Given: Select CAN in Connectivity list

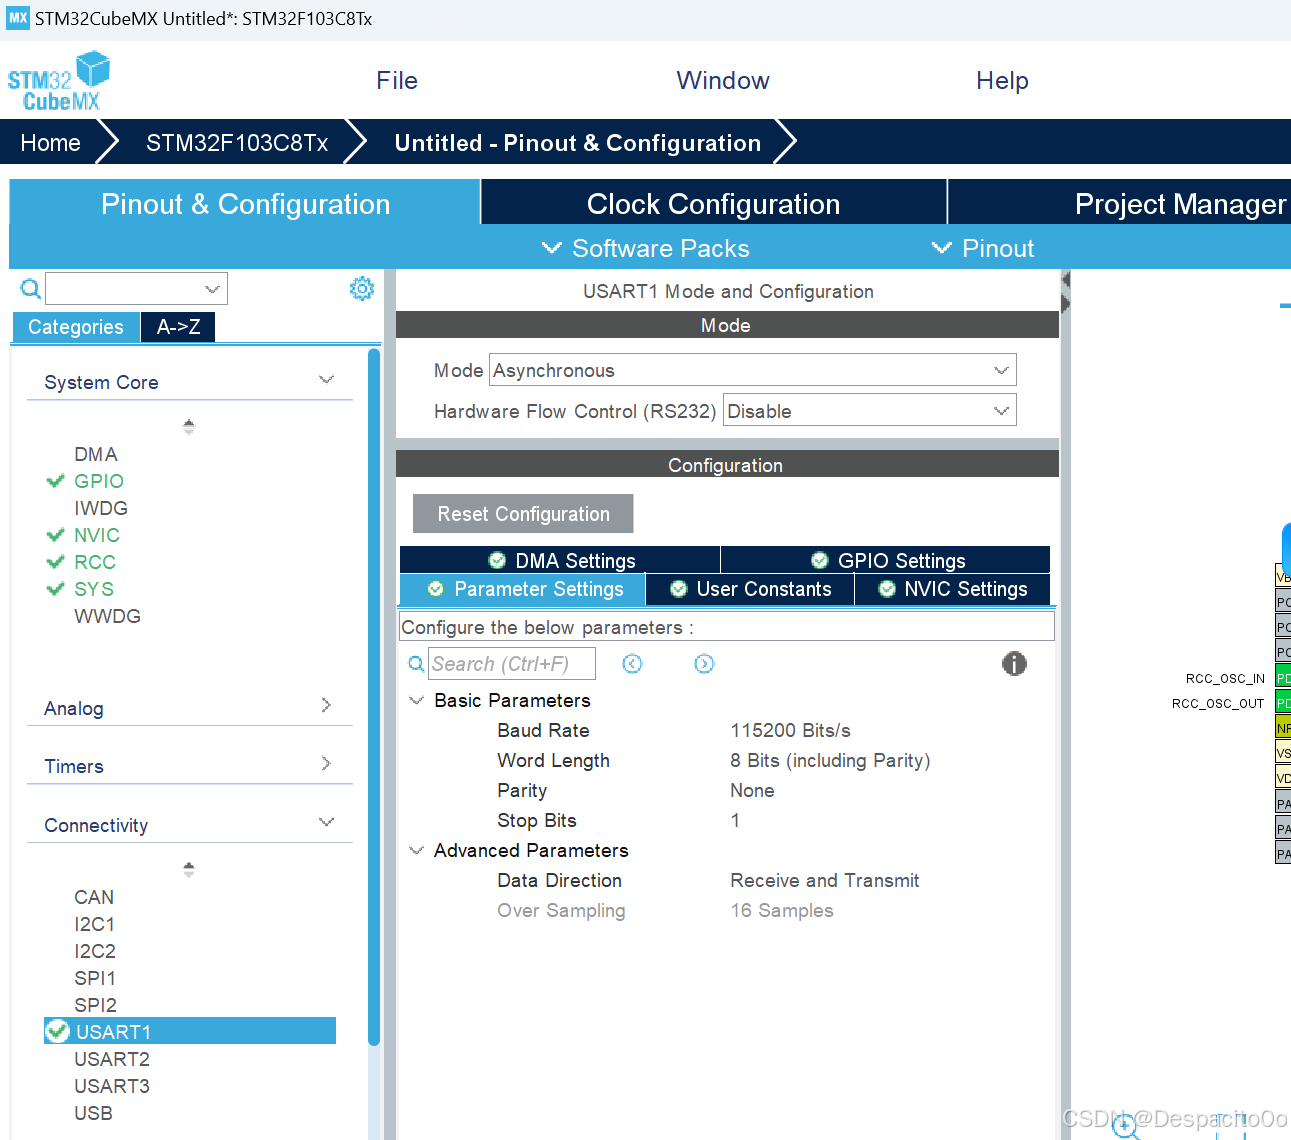Looking at the screenshot, I should tap(94, 897).
